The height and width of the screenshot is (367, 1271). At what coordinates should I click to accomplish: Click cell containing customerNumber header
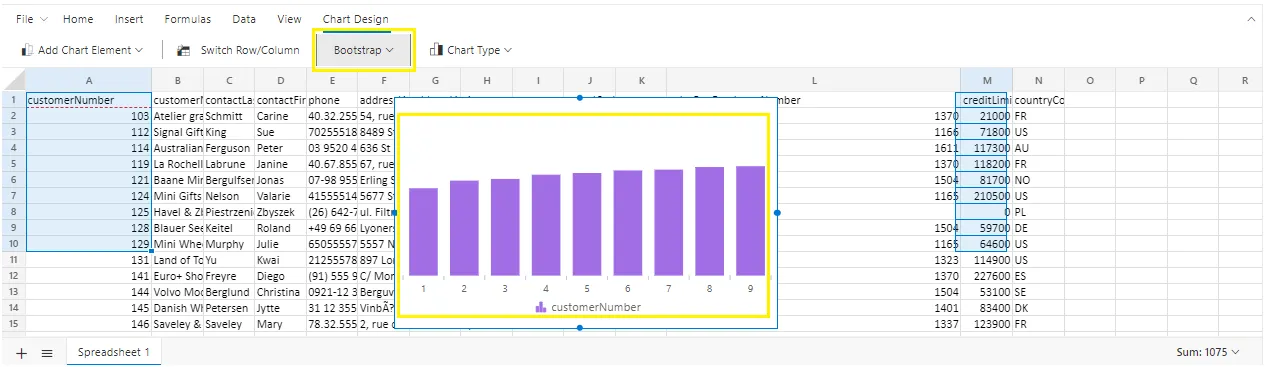click(89, 100)
